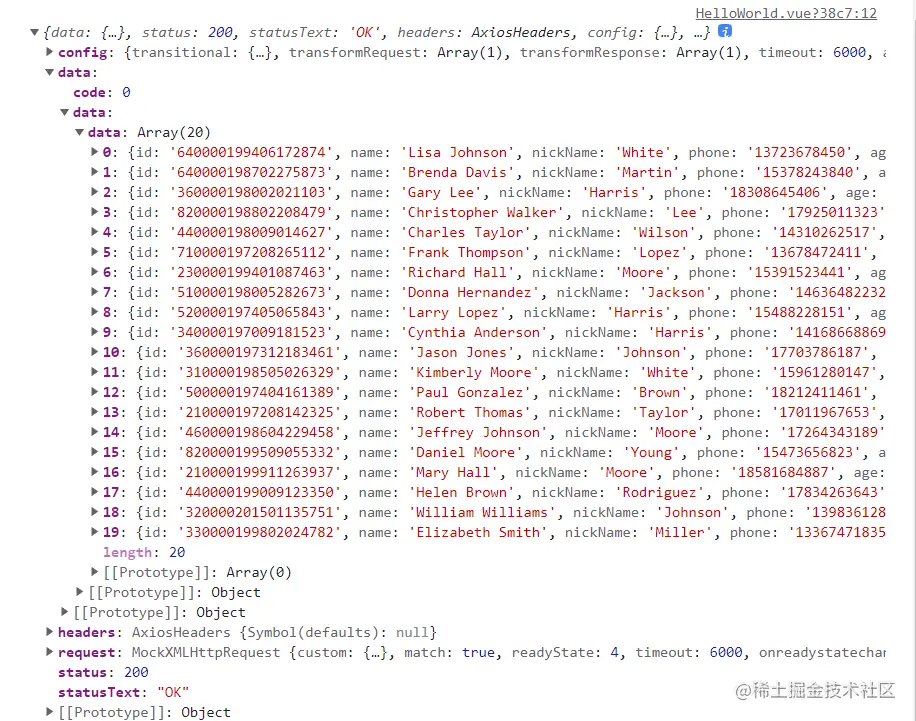The width and height of the screenshot is (916, 721).
Task: Click the readyState 4 value in request row
Action: click(615, 652)
